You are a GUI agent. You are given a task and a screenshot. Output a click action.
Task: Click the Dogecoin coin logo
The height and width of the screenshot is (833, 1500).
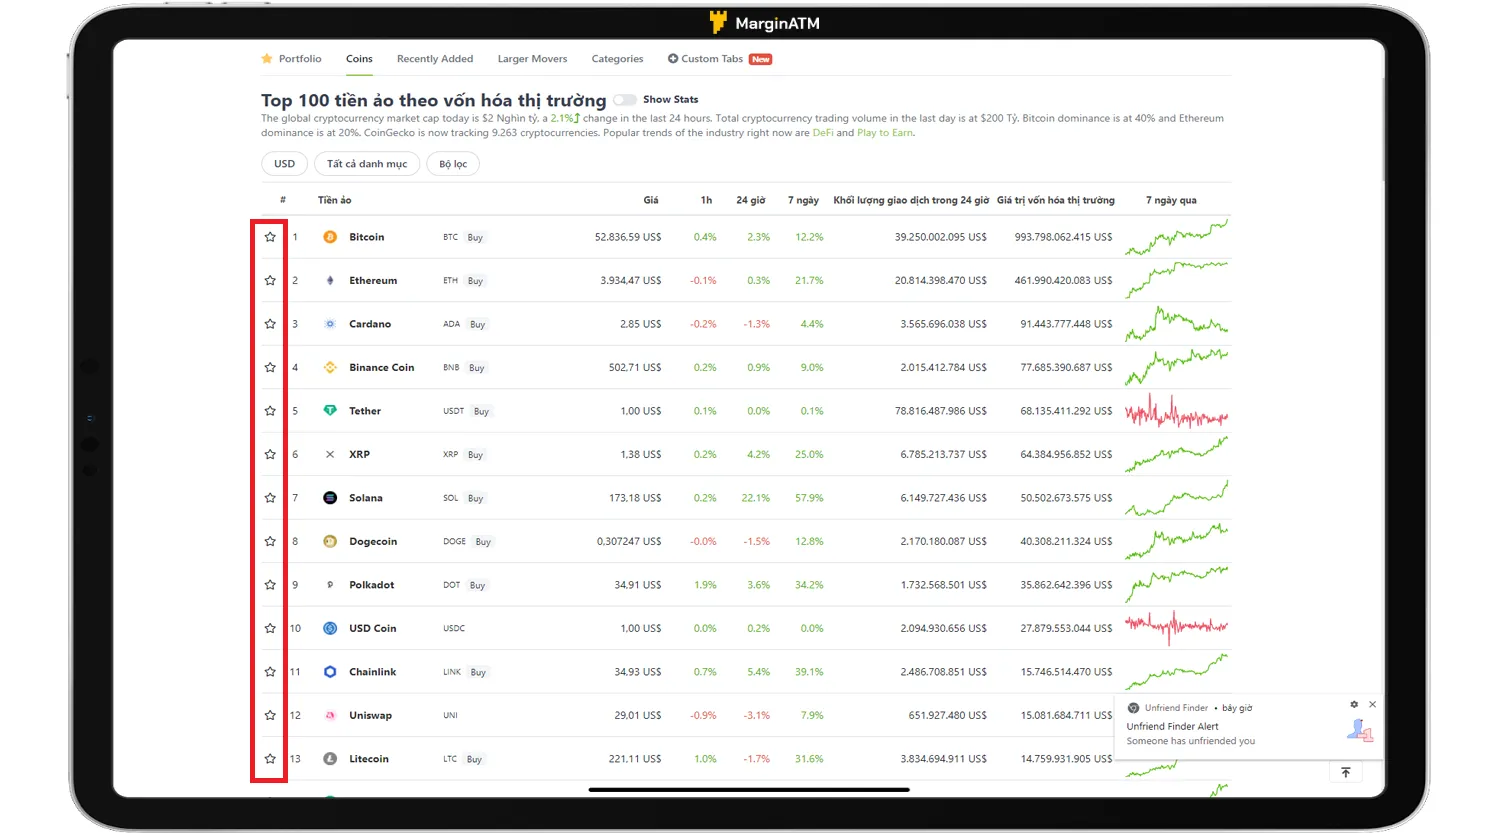click(x=330, y=542)
